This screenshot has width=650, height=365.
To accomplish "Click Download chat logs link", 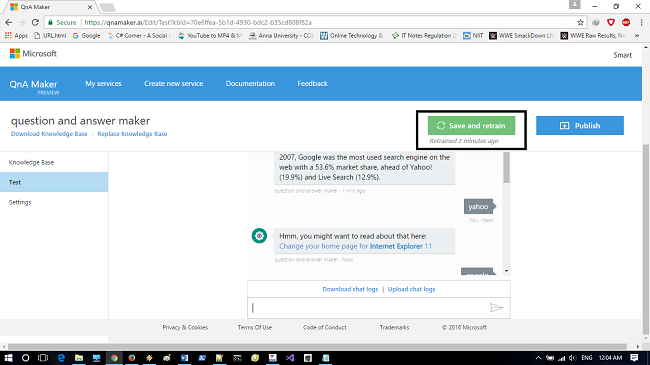I will coord(350,289).
